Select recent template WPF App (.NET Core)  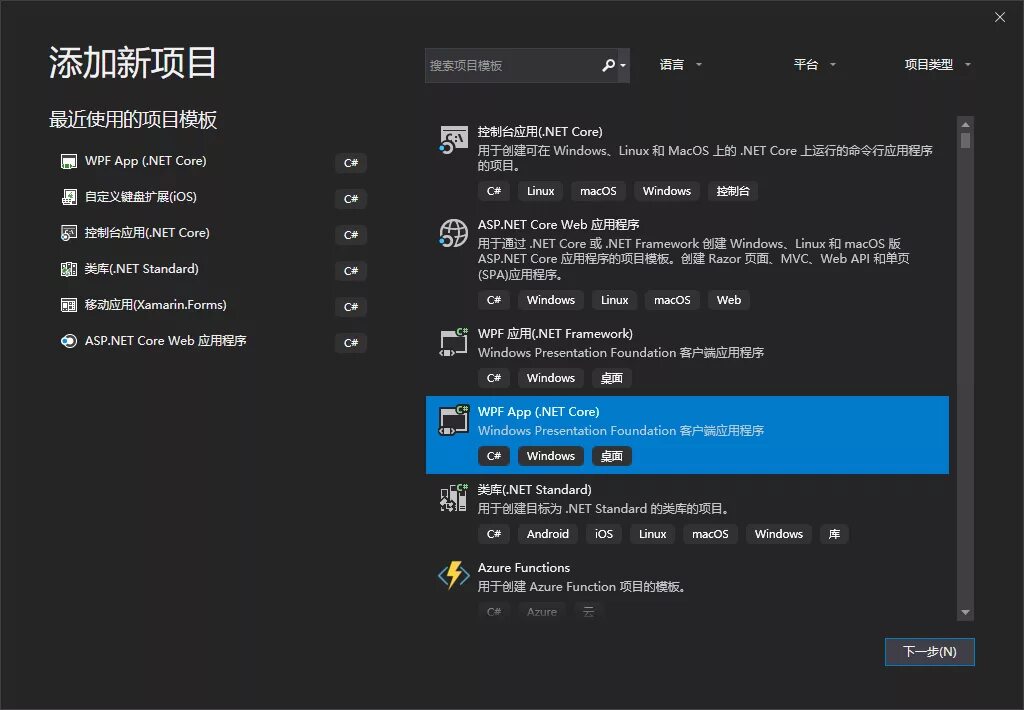[x=145, y=161]
